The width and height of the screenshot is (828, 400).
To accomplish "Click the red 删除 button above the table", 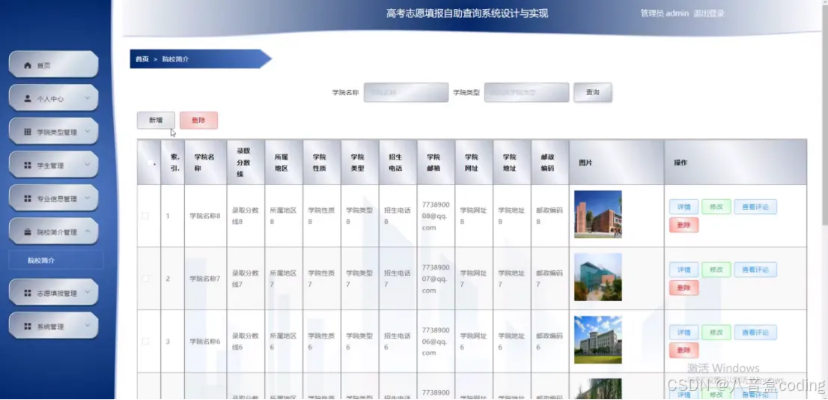I will (199, 120).
